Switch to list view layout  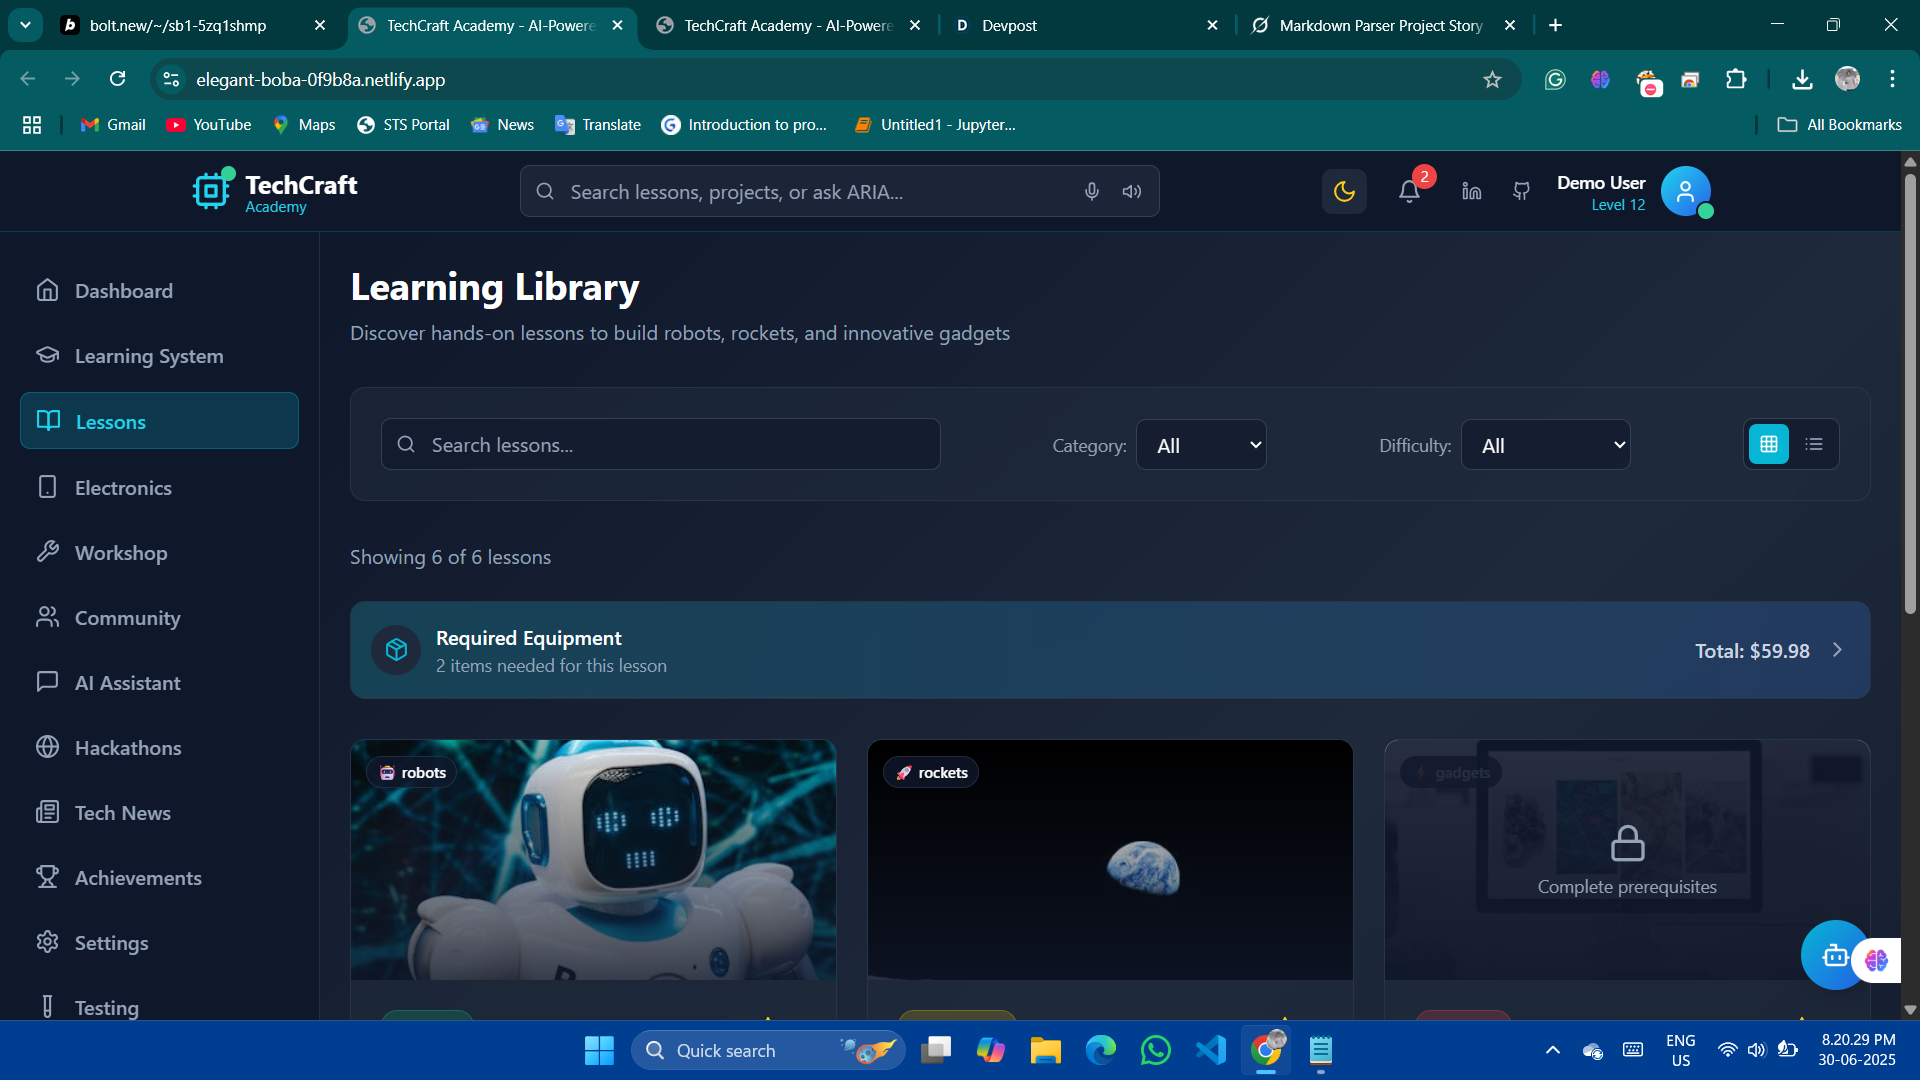pyautogui.click(x=1814, y=444)
